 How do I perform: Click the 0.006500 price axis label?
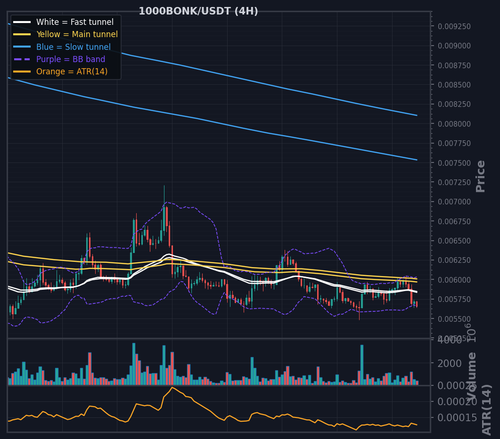click(x=454, y=241)
